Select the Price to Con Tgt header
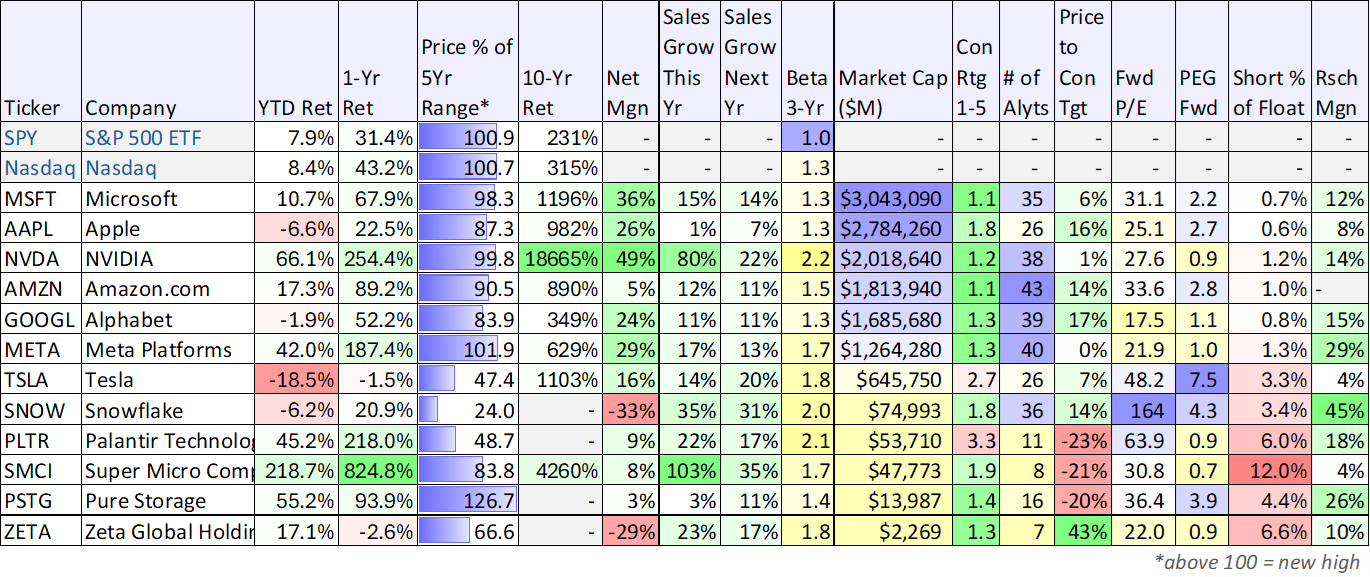This screenshot has width=1370, height=577. point(1082,62)
